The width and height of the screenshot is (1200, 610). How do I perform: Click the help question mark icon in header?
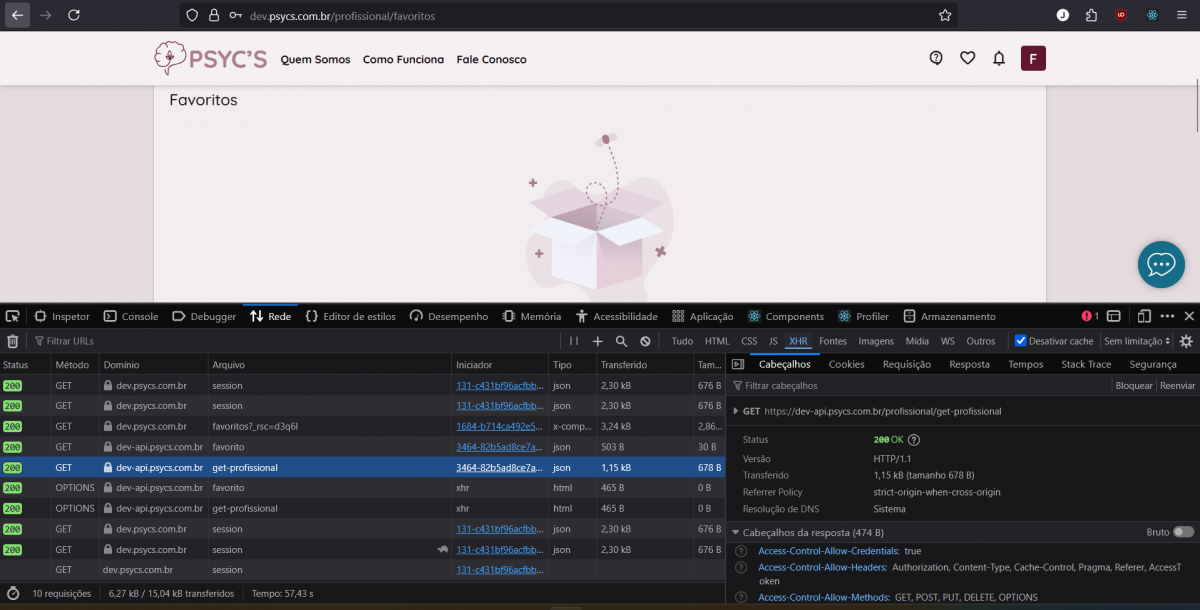coord(936,58)
